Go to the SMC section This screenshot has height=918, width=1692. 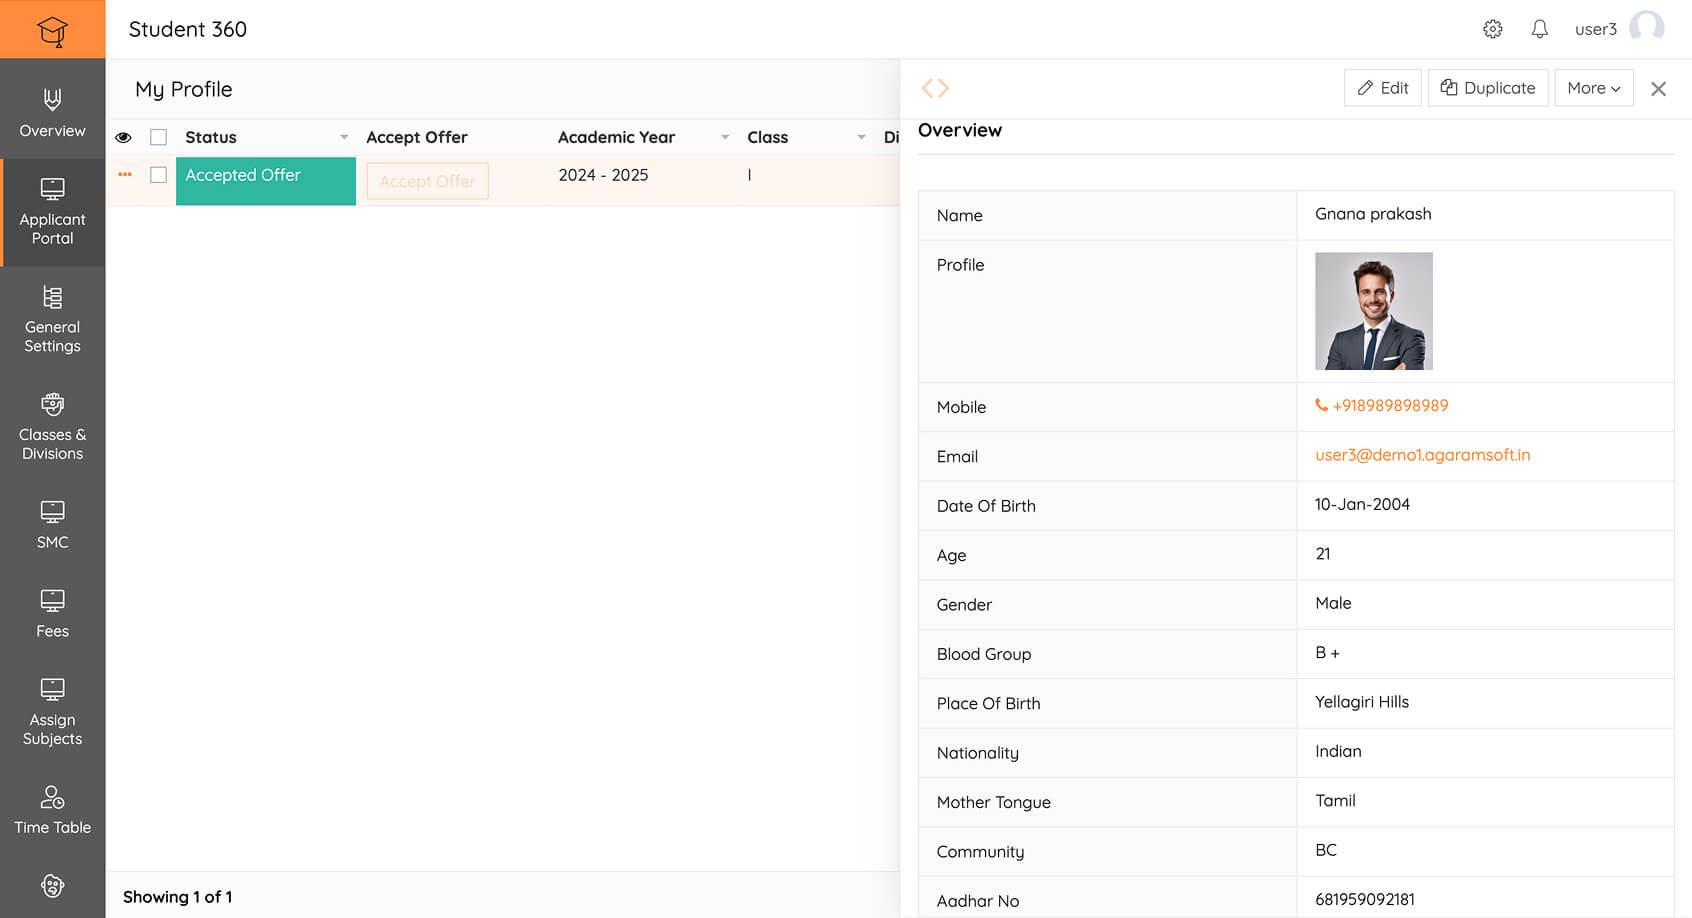pyautogui.click(x=52, y=524)
